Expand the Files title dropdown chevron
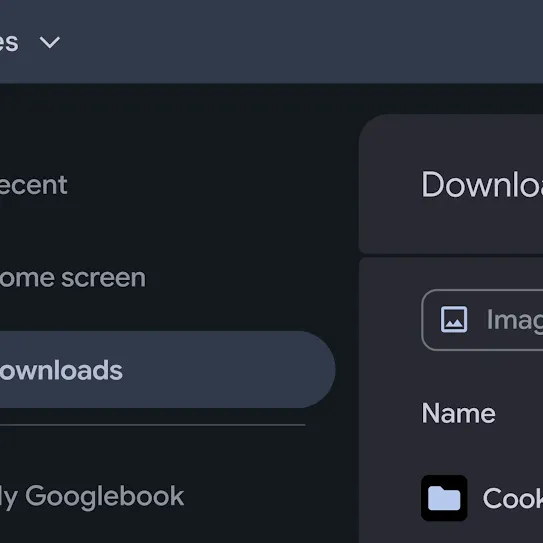543x543 pixels. tap(50, 42)
